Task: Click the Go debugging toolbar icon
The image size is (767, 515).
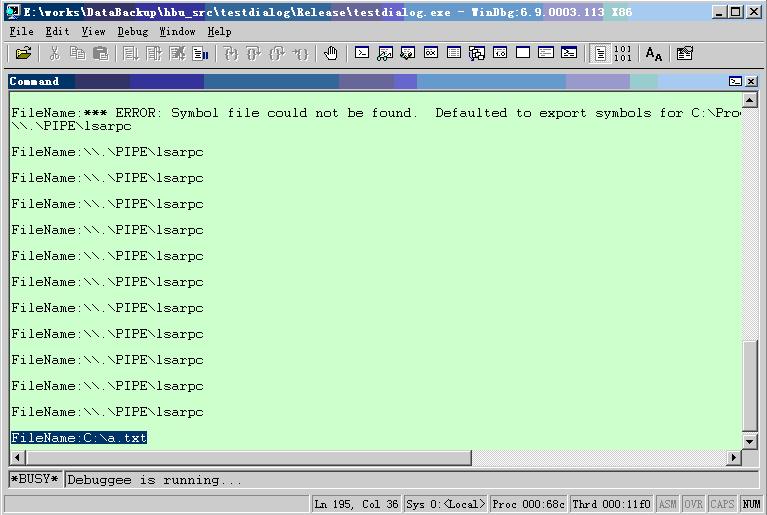Action: click(x=131, y=53)
